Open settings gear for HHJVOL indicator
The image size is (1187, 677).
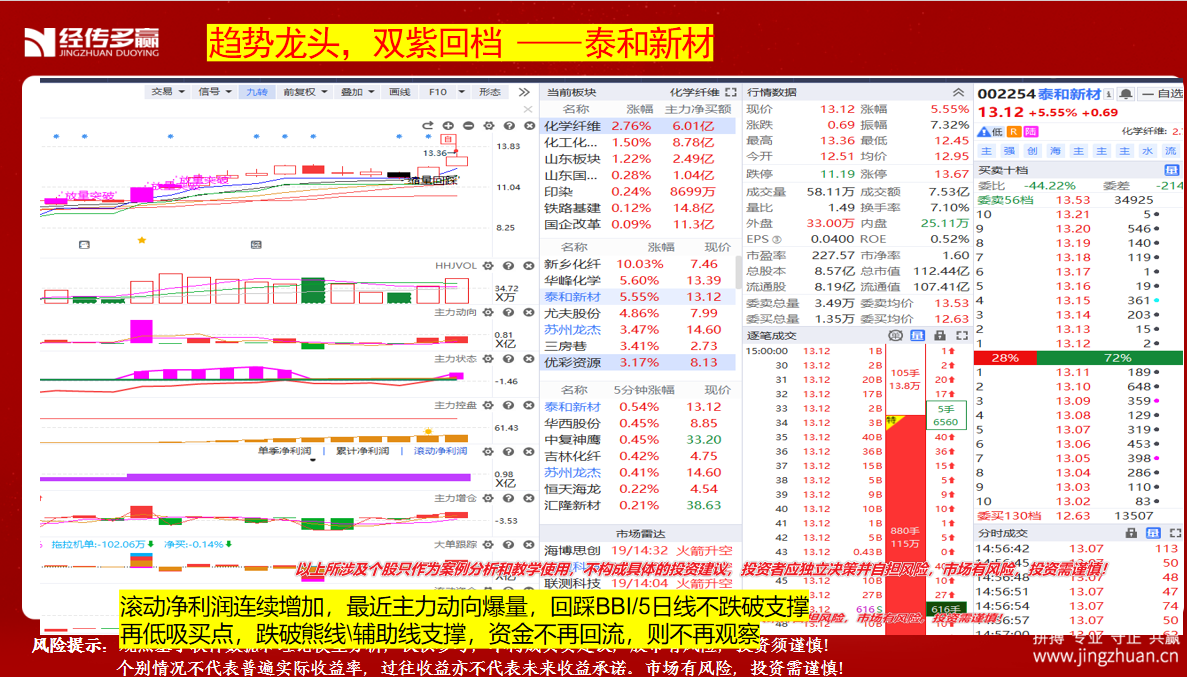pyautogui.click(x=489, y=266)
